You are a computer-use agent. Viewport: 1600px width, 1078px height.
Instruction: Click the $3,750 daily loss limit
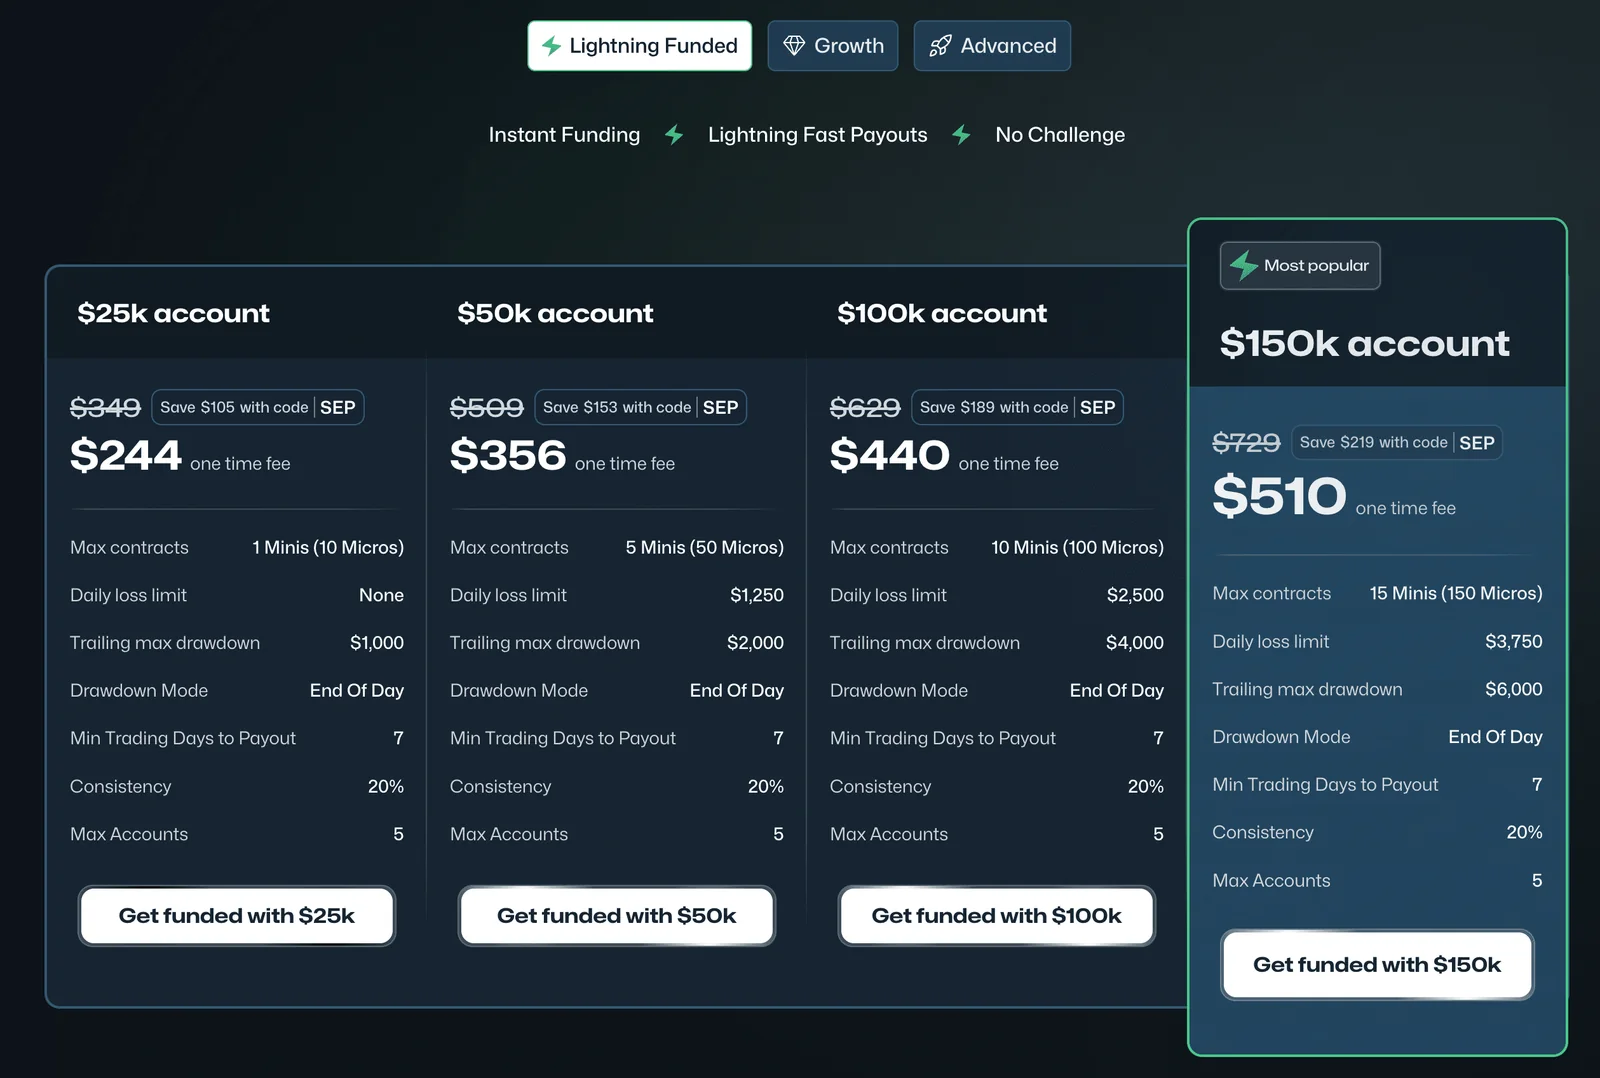(x=1514, y=642)
